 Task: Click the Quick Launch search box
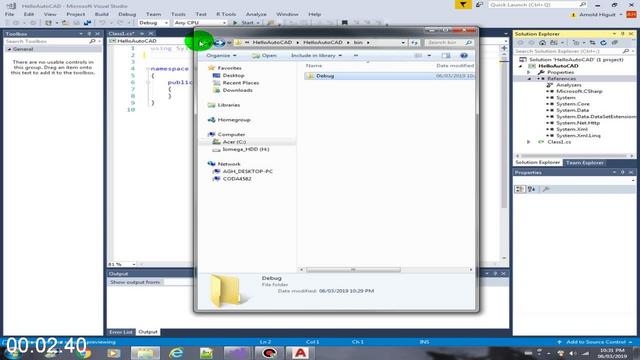[538, 5]
